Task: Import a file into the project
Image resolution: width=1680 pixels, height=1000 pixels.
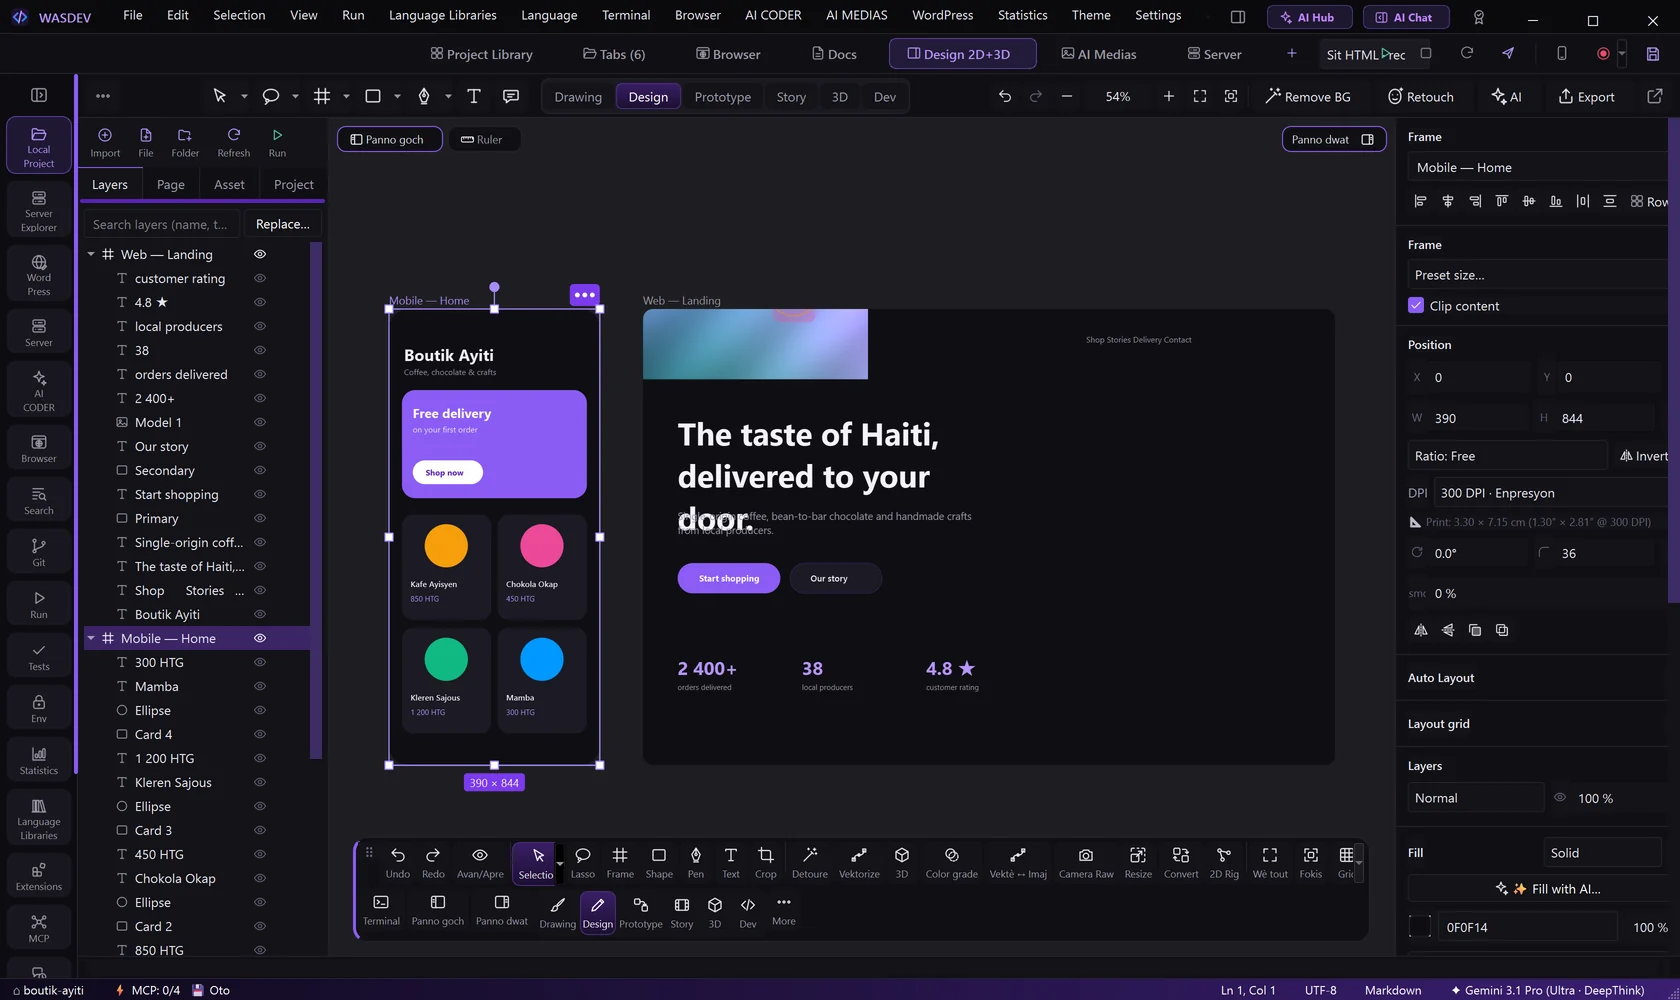Action: [105, 143]
